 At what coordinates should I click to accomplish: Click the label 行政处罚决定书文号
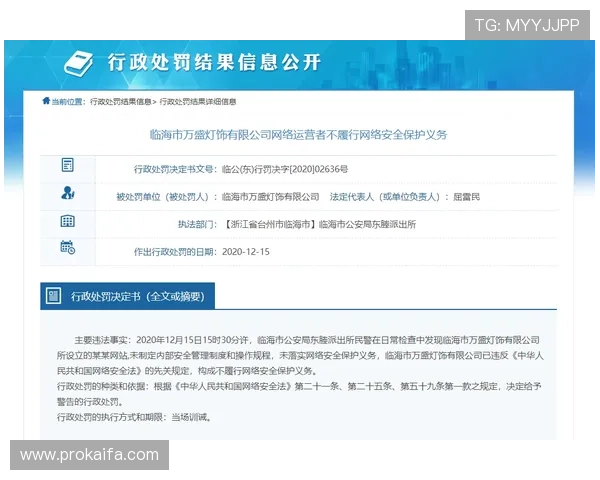(x=173, y=169)
